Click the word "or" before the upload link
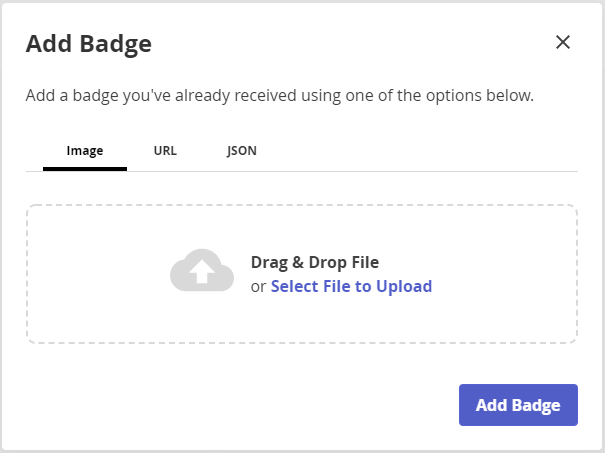The height and width of the screenshot is (453, 605). 258,286
